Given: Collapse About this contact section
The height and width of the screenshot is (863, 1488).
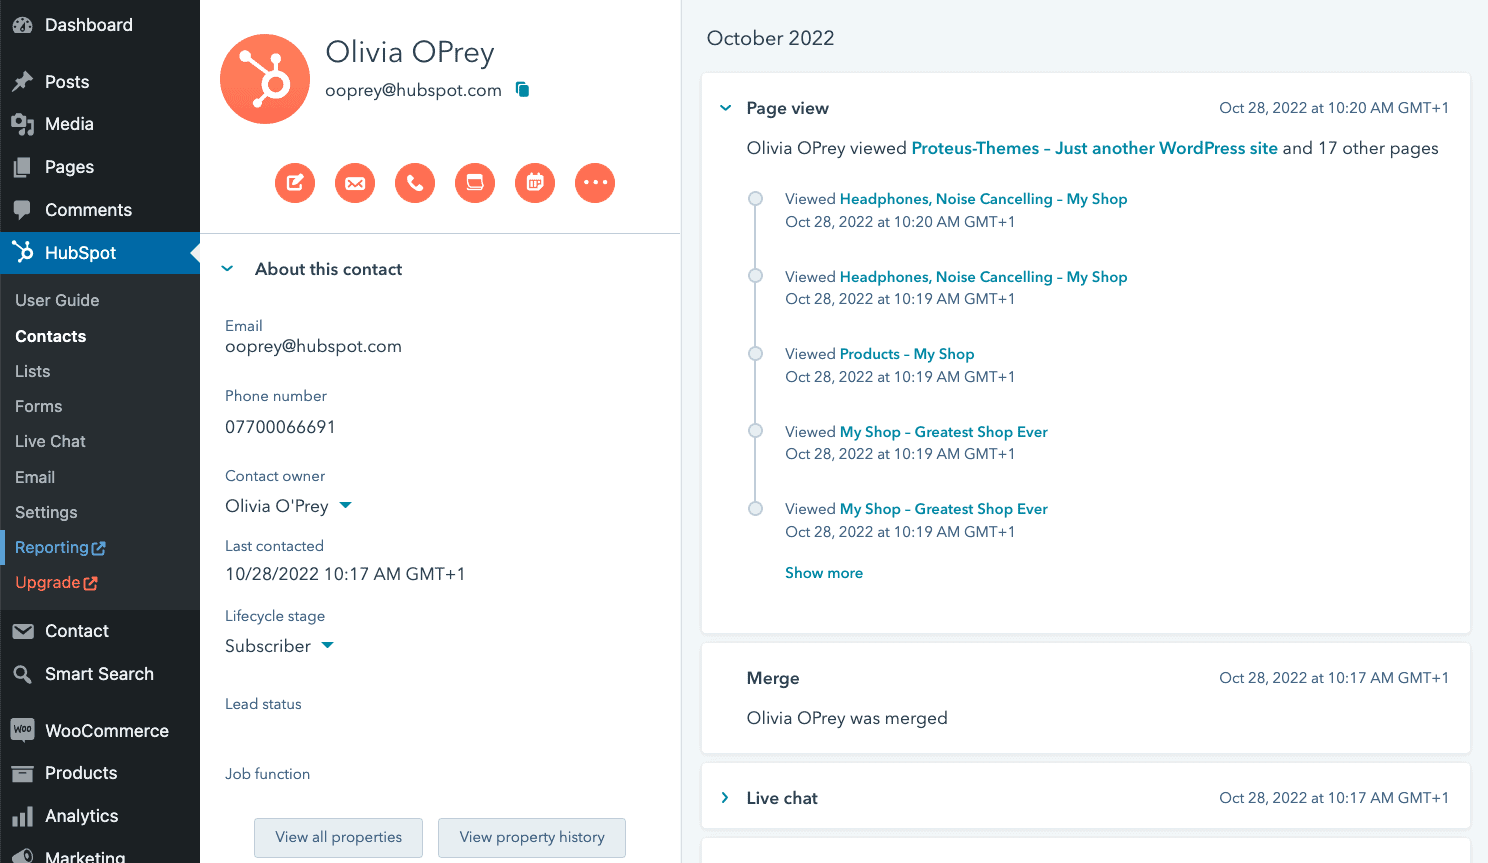Looking at the screenshot, I should (227, 269).
